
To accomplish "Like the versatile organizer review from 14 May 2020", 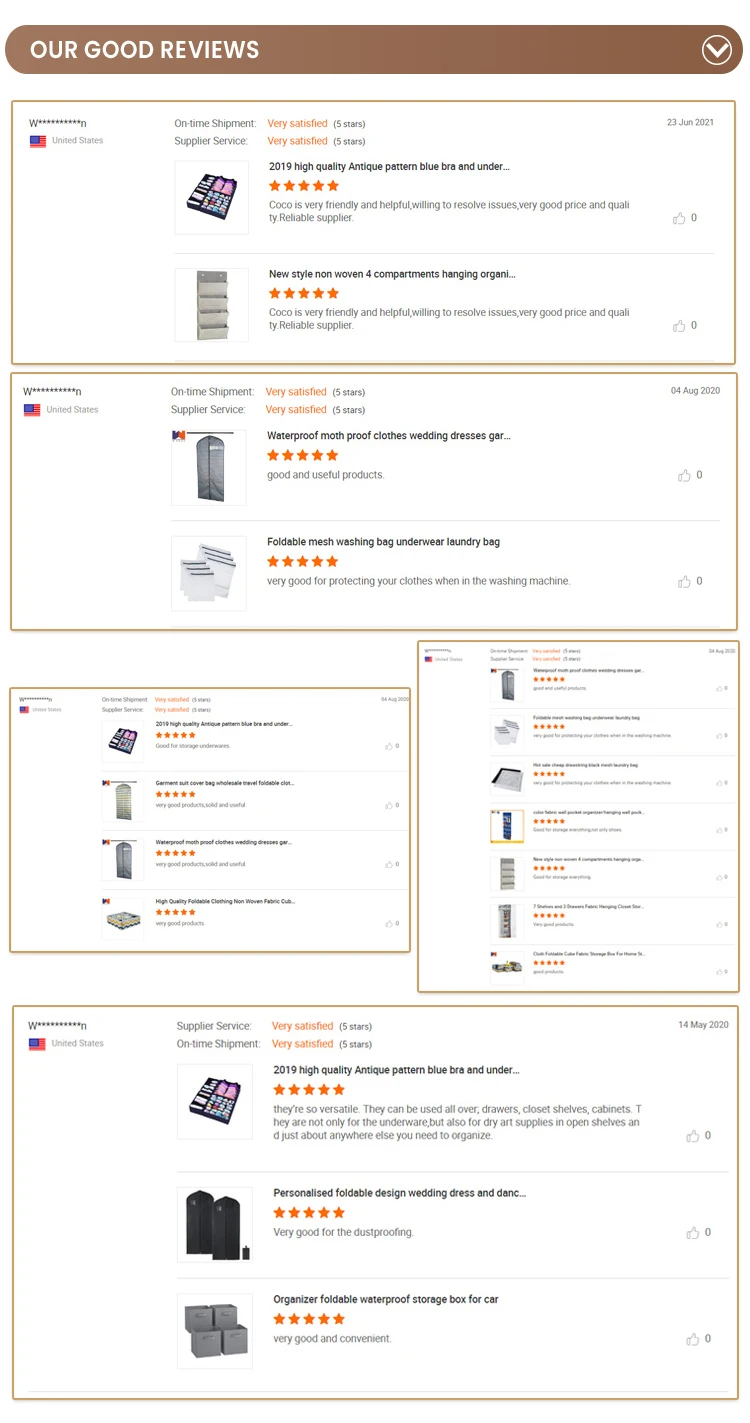I will point(693,1136).
